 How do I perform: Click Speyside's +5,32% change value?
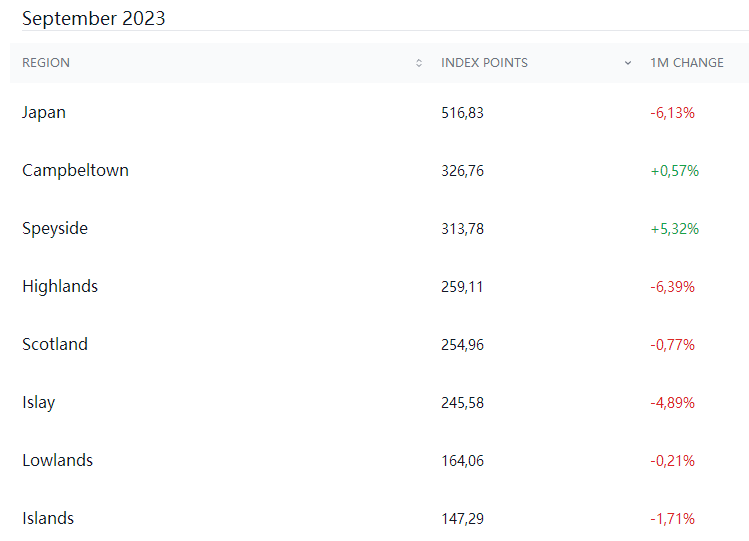(674, 229)
